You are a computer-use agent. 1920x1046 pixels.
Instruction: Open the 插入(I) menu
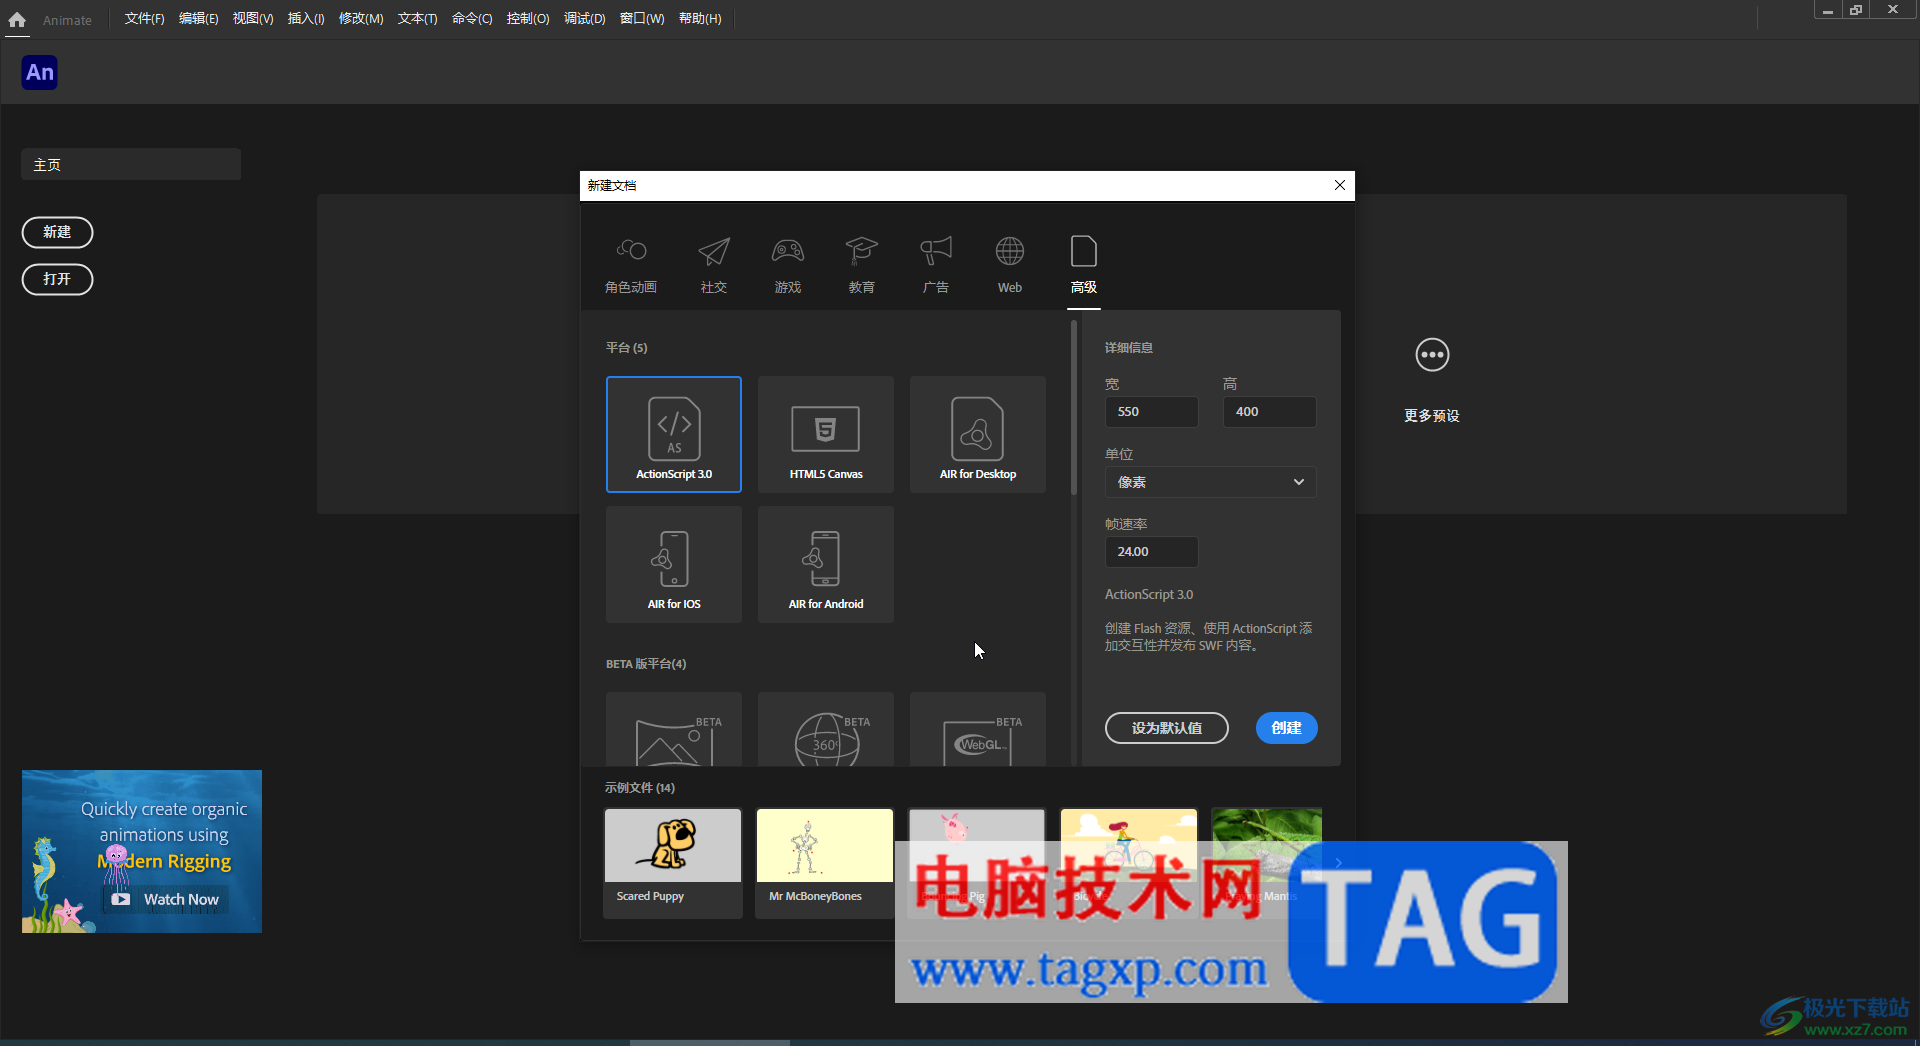[306, 19]
